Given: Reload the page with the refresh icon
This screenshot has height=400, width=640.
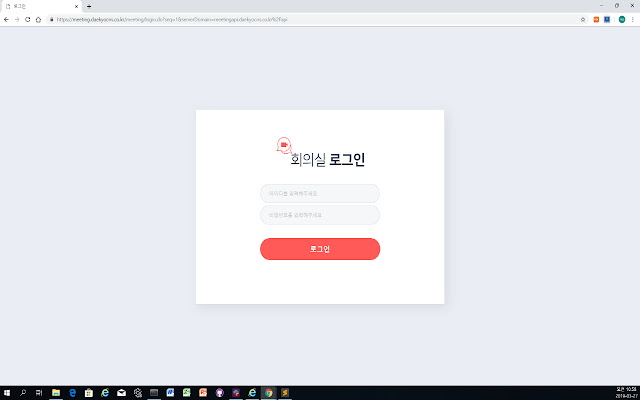Looking at the screenshot, I should click(x=27, y=19).
